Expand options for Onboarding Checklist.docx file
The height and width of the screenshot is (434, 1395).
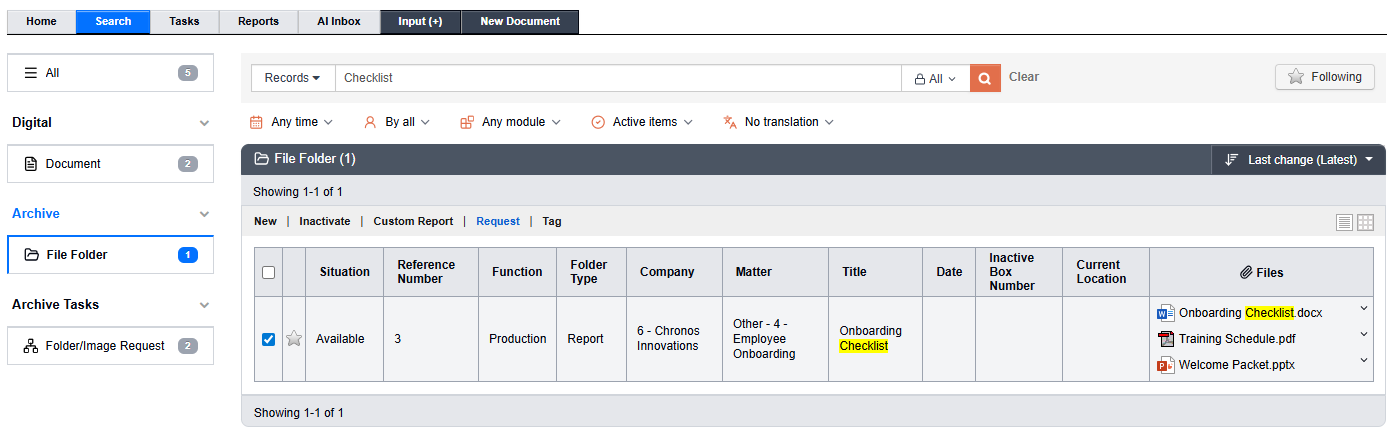[1364, 309]
